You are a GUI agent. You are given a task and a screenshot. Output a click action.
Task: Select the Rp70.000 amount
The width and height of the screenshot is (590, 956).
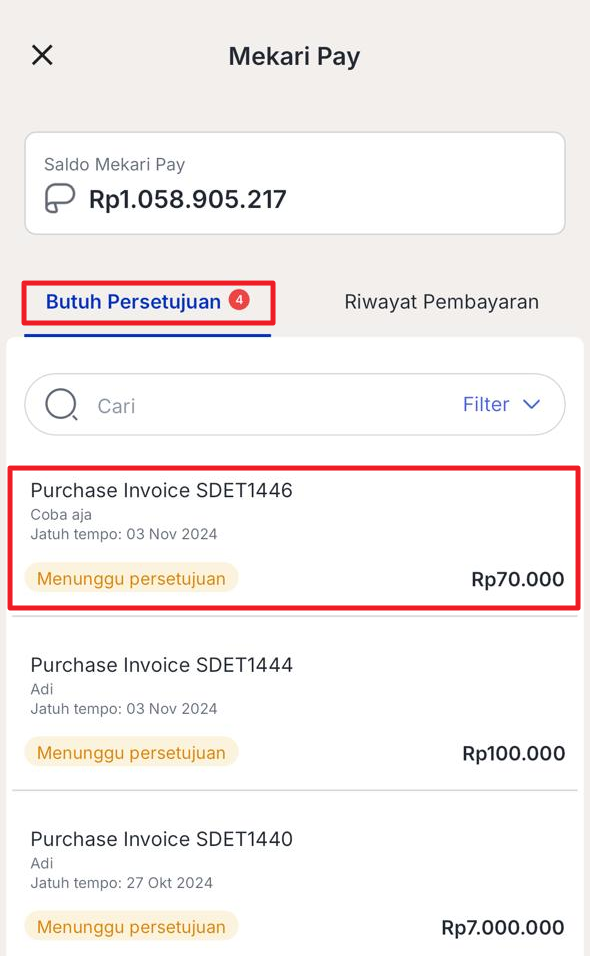pos(517,579)
